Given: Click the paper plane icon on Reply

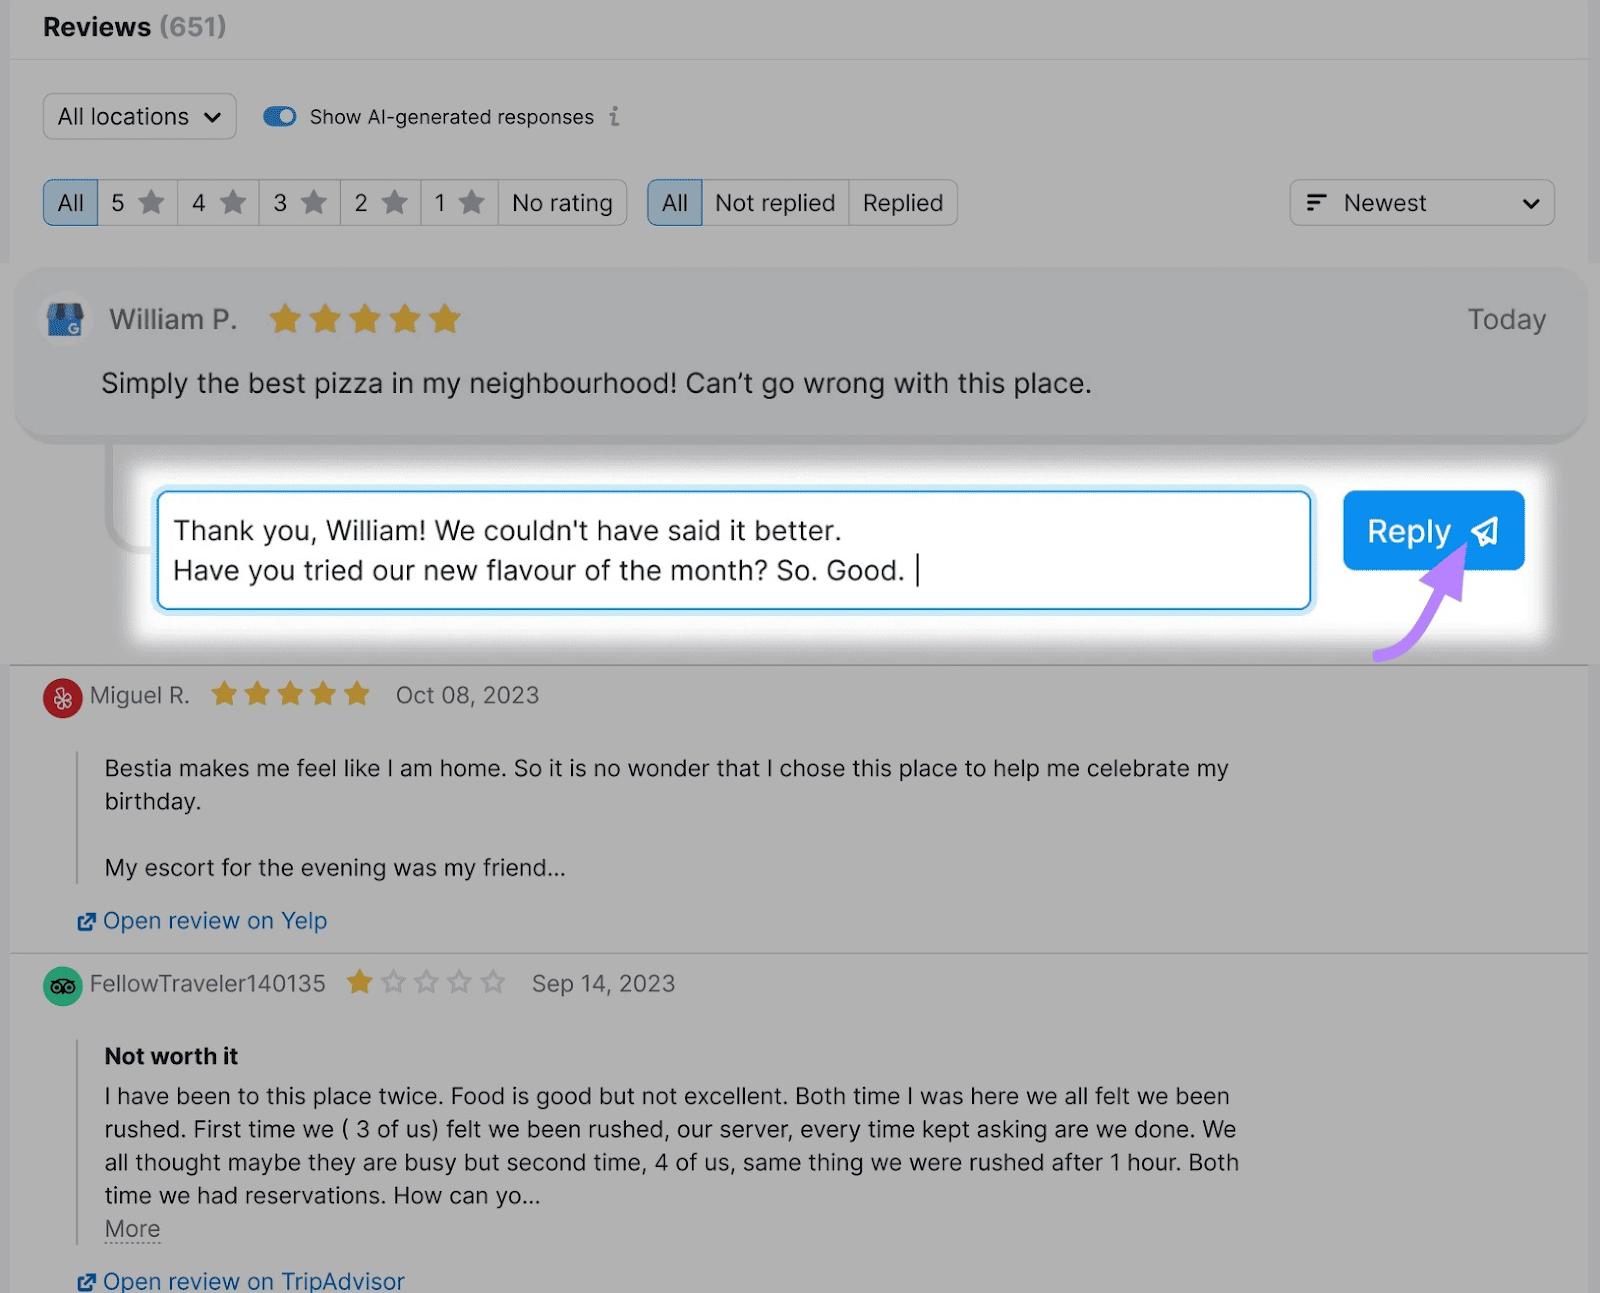Looking at the screenshot, I should tap(1485, 531).
